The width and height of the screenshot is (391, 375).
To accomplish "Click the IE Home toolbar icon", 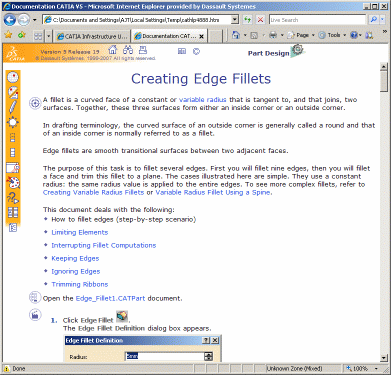I will pyautogui.click(x=236, y=35).
